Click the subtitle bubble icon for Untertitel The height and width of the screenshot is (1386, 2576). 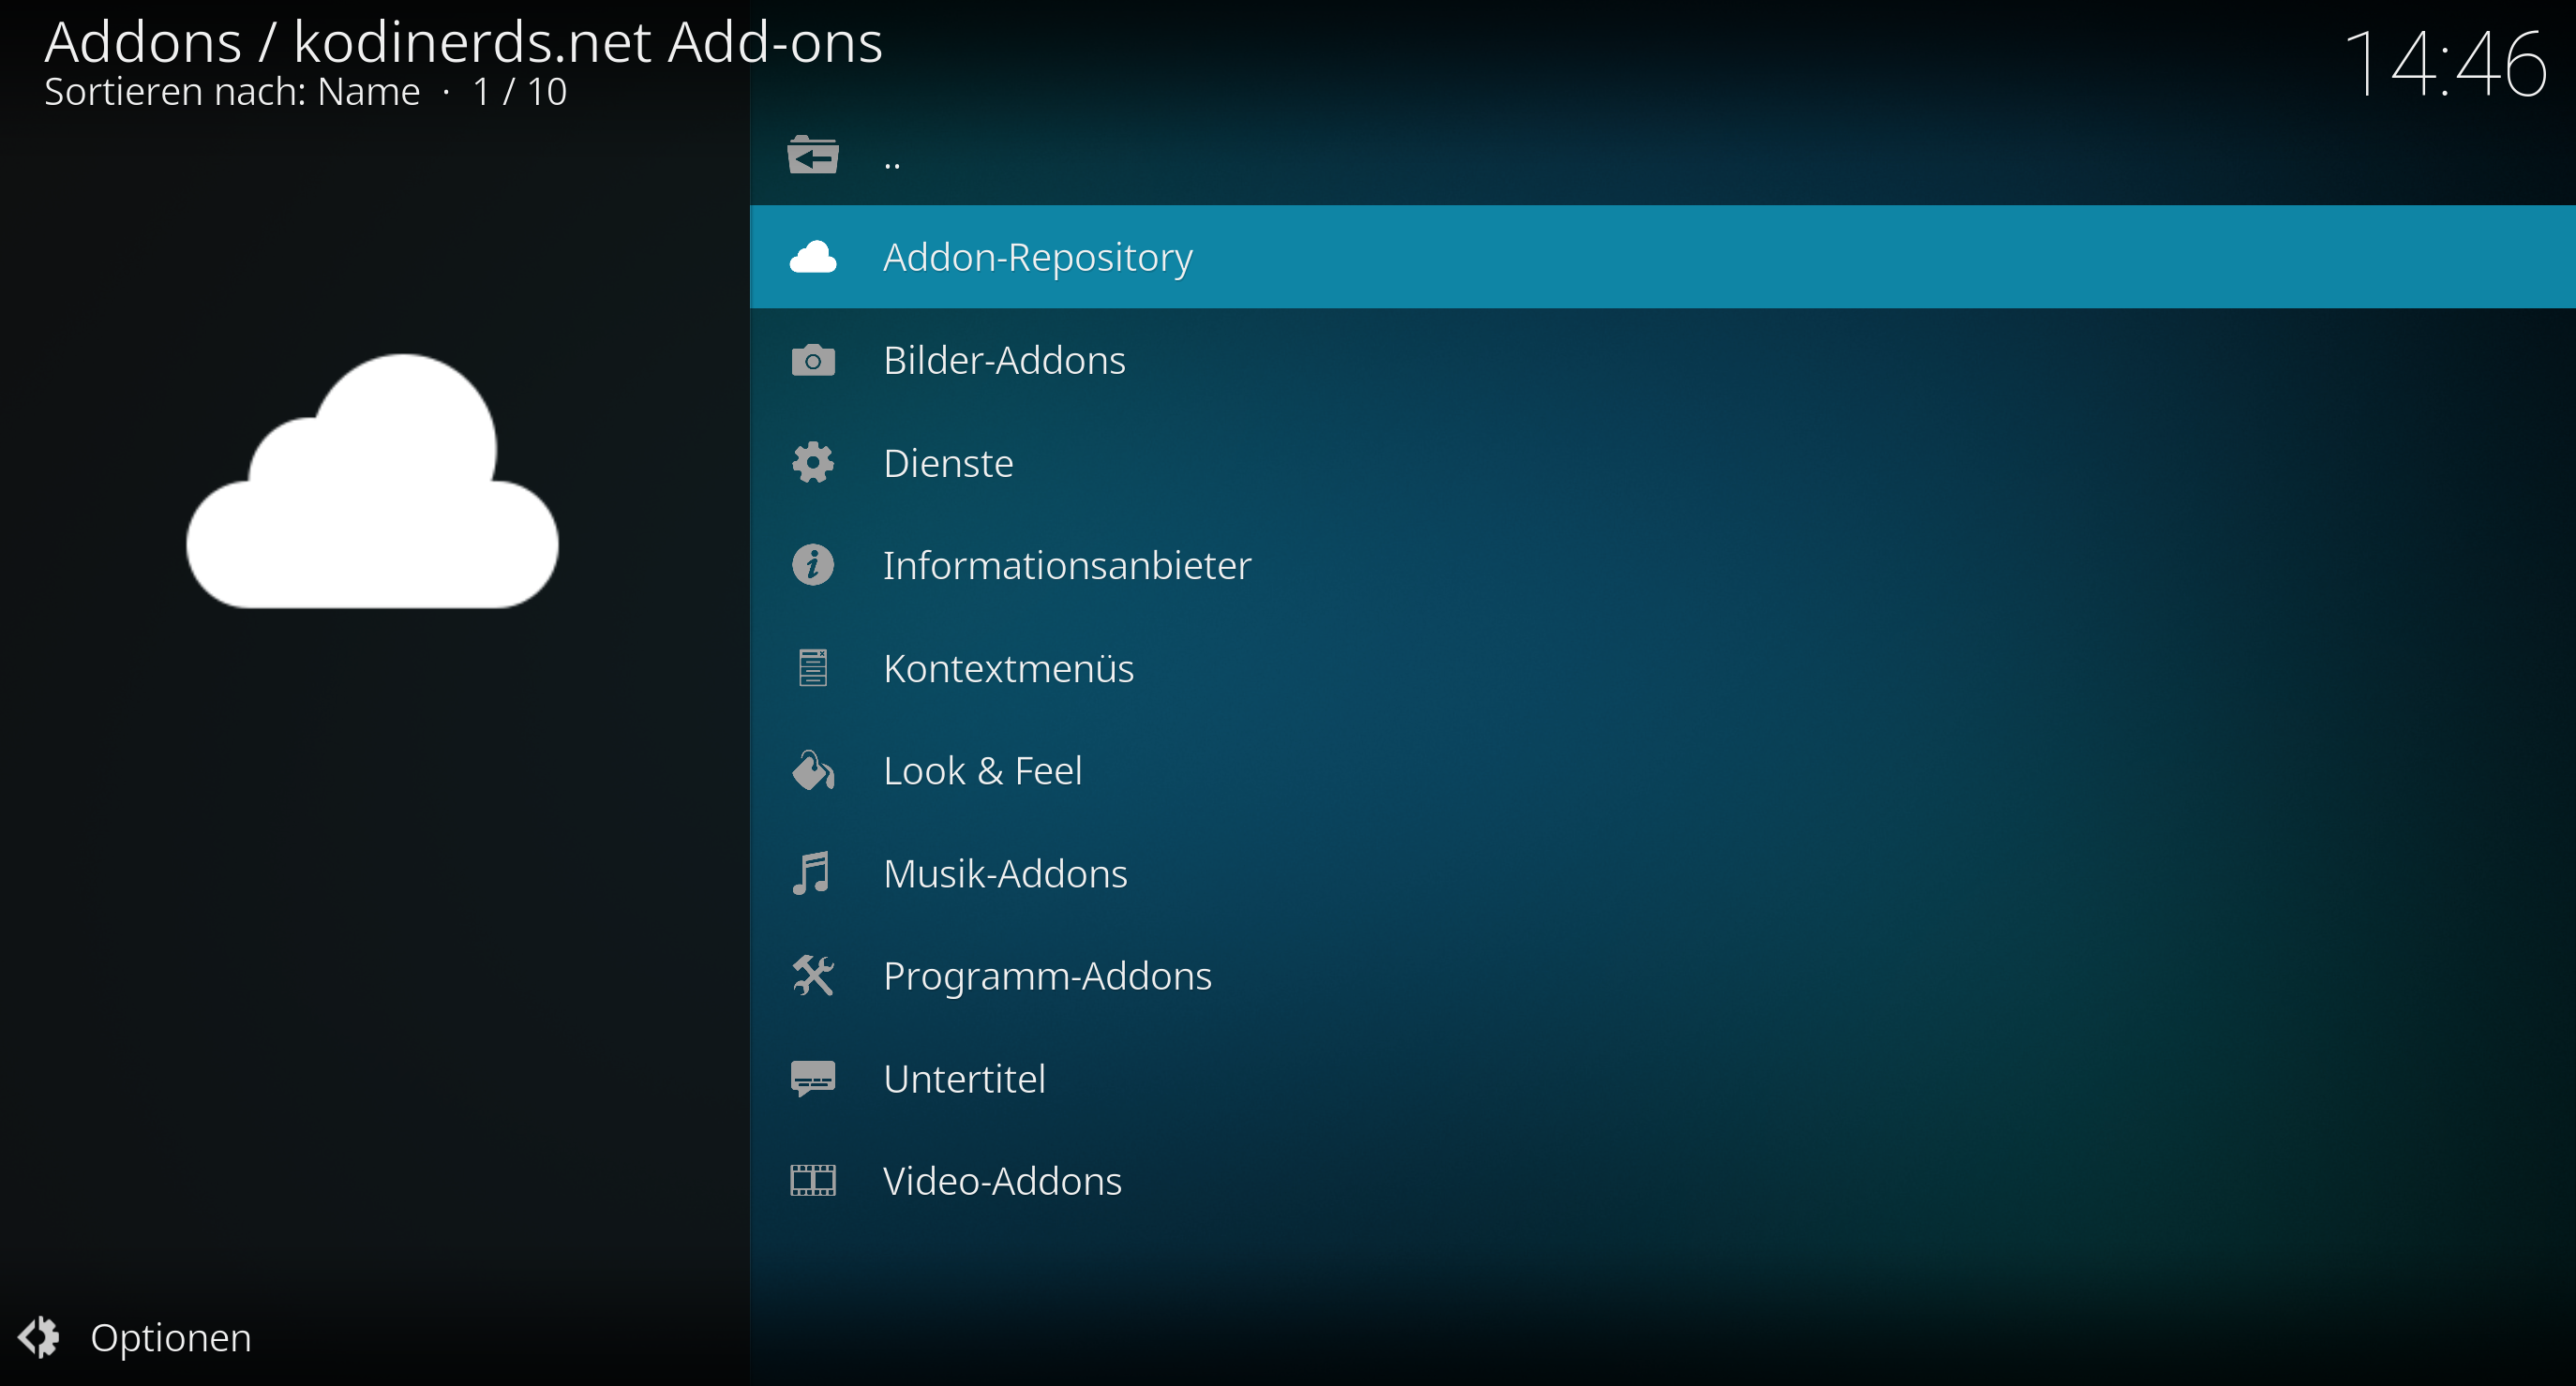813,1078
